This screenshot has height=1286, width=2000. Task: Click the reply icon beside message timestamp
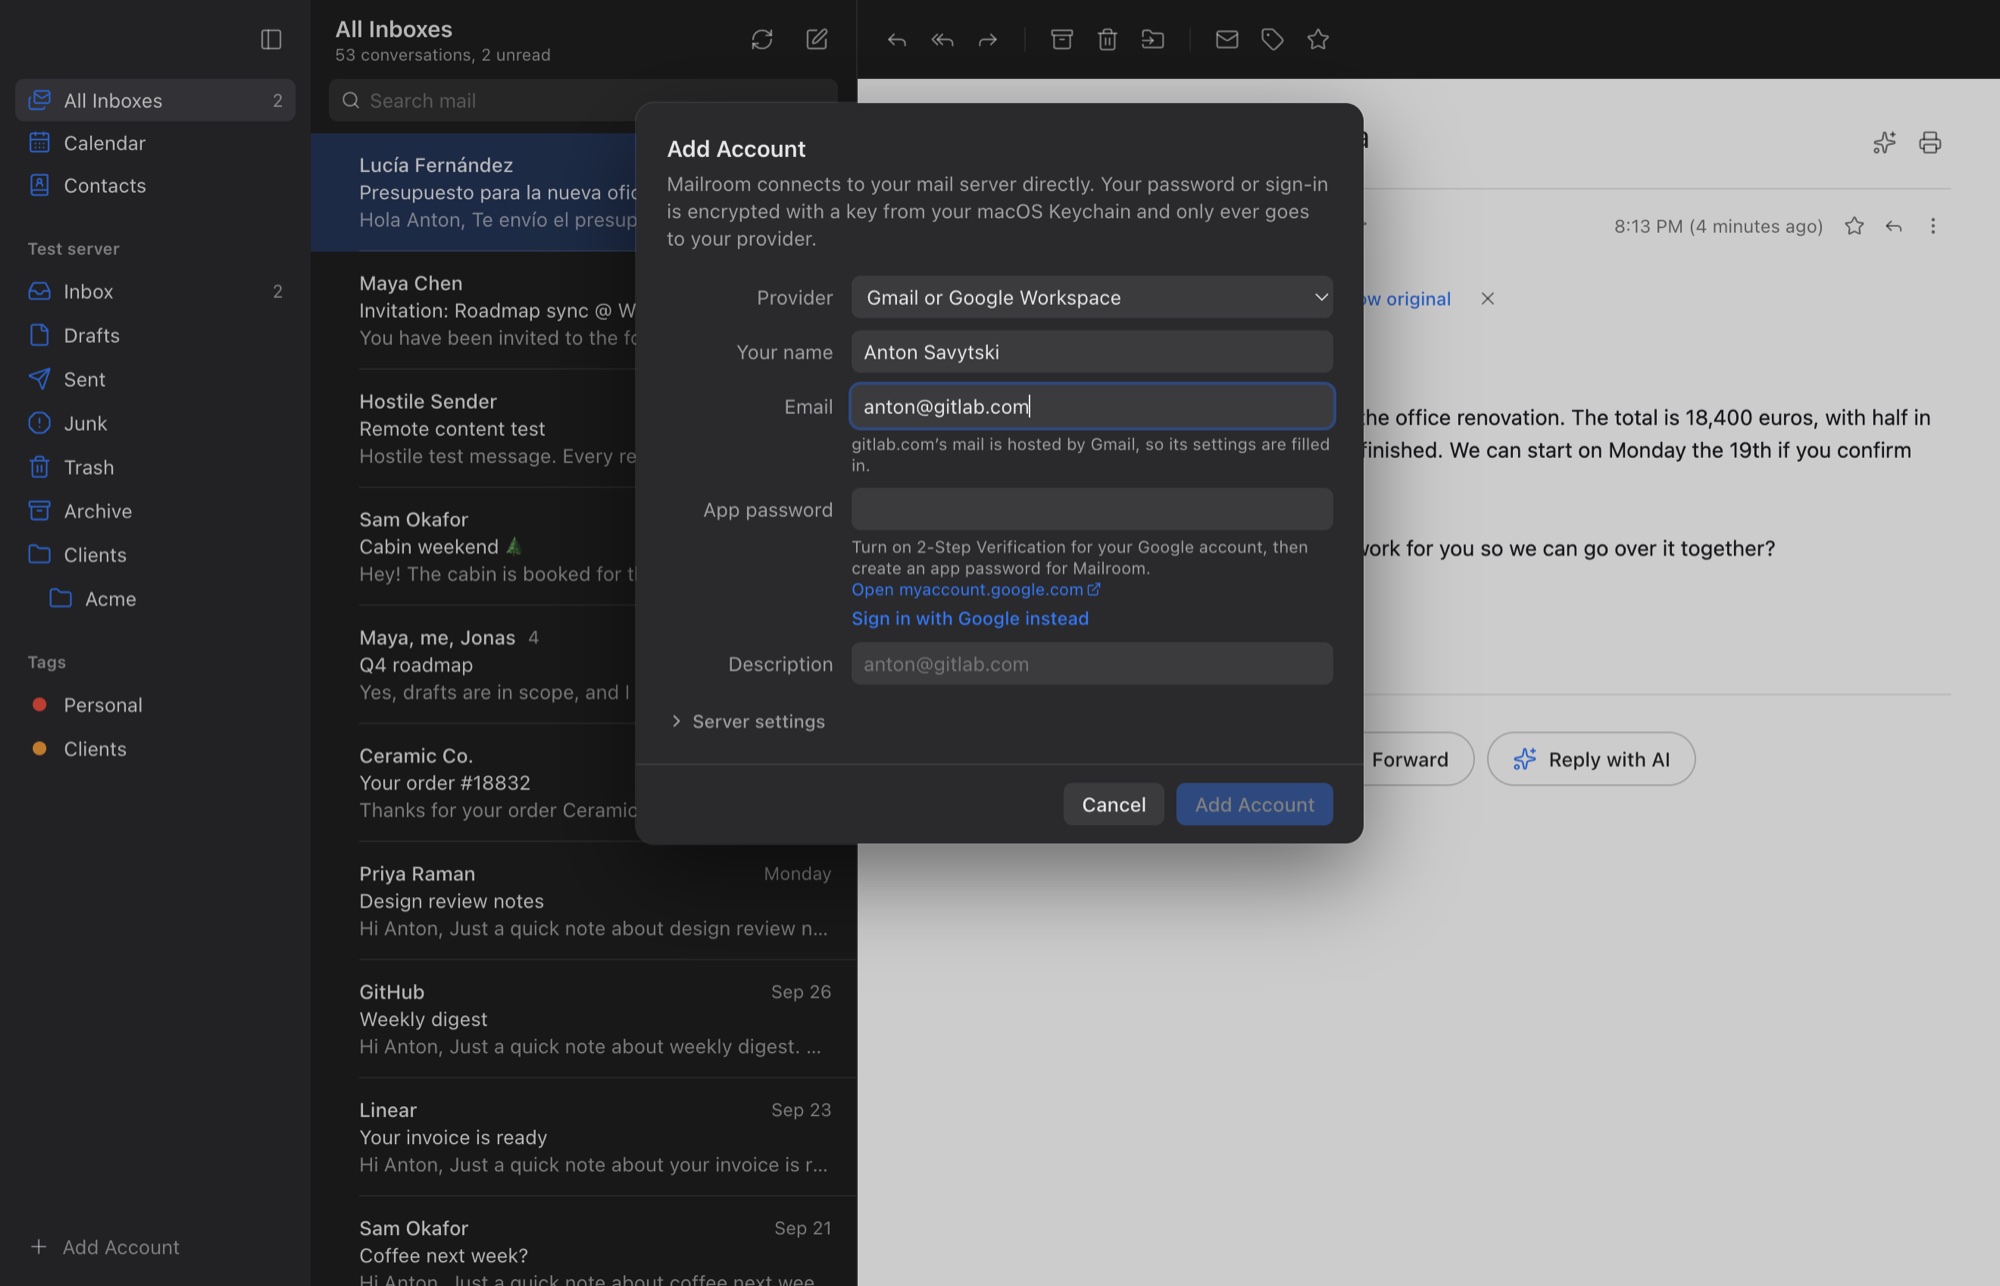(1893, 226)
